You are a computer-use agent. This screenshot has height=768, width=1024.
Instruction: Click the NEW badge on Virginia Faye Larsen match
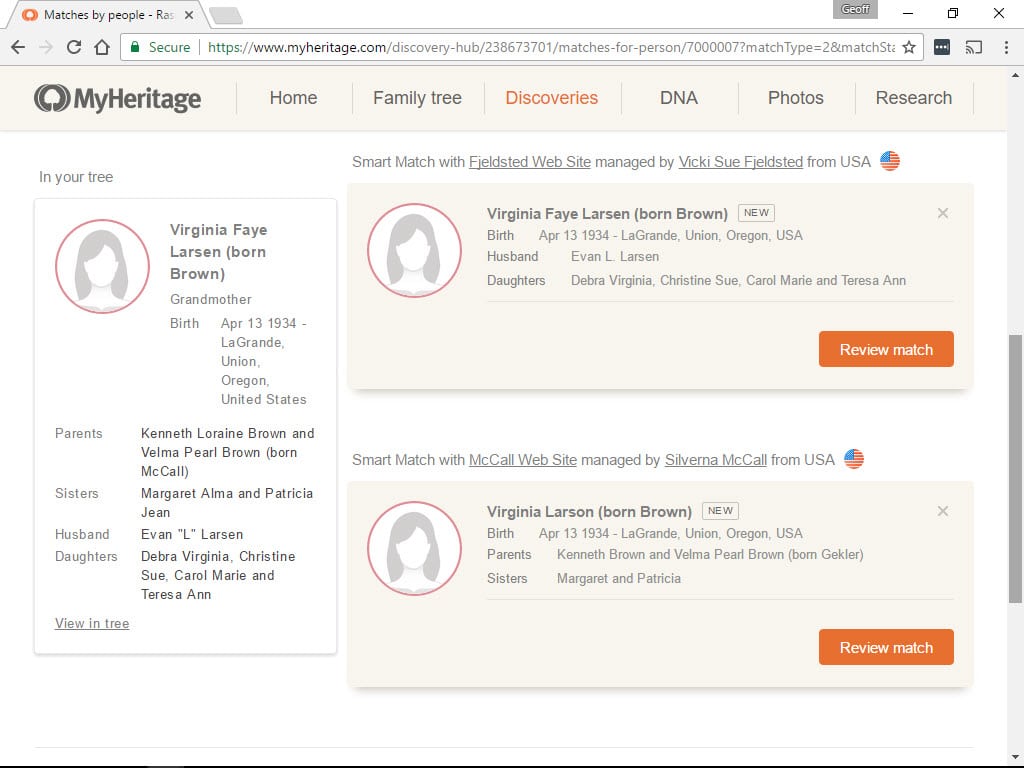tap(756, 213)
